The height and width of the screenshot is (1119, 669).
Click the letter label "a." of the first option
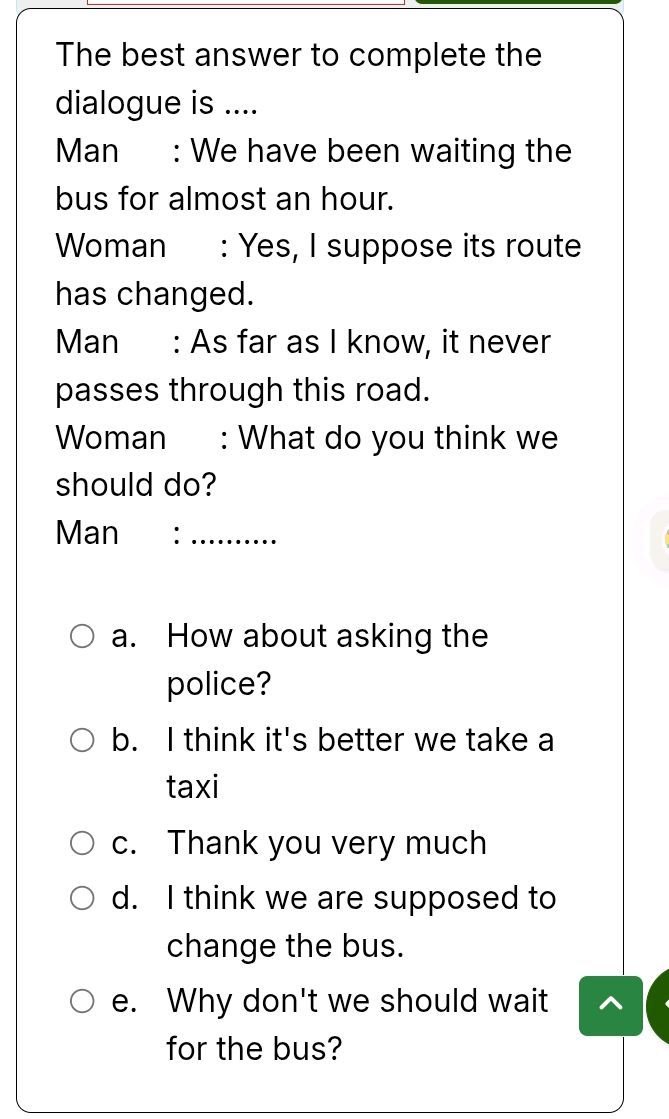[124, 636]
